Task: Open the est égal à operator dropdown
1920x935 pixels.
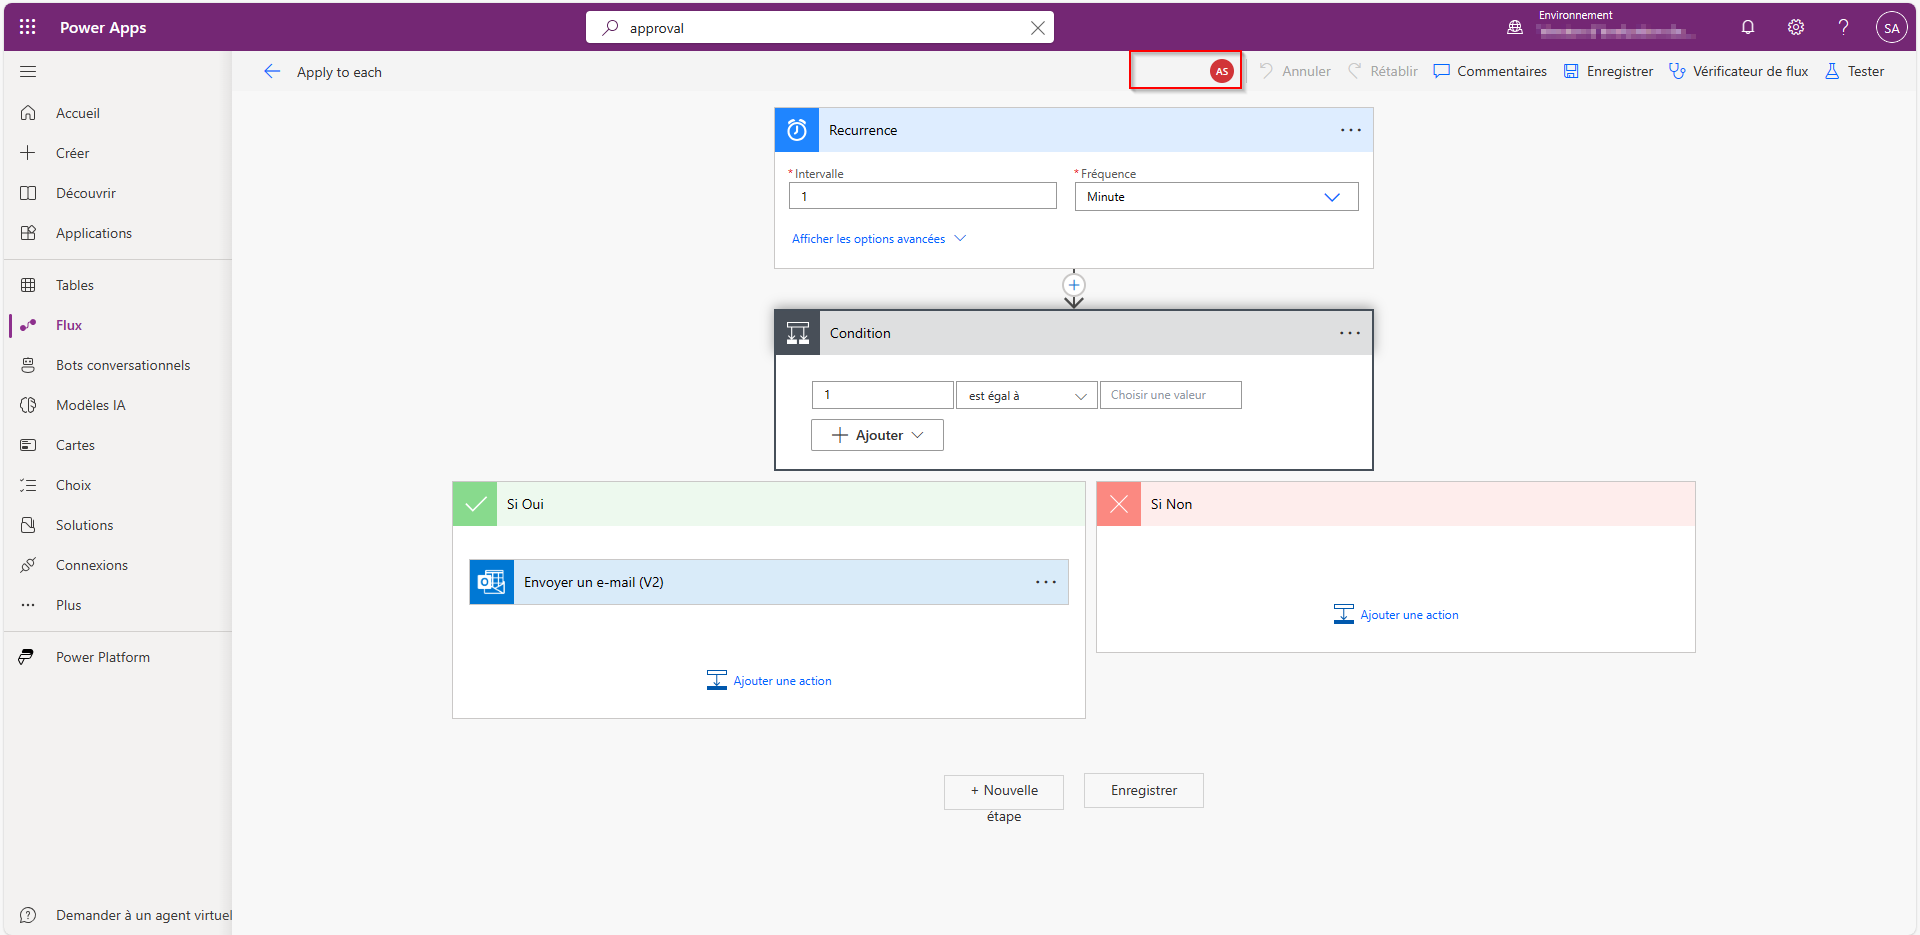Action: (1027, 395)
